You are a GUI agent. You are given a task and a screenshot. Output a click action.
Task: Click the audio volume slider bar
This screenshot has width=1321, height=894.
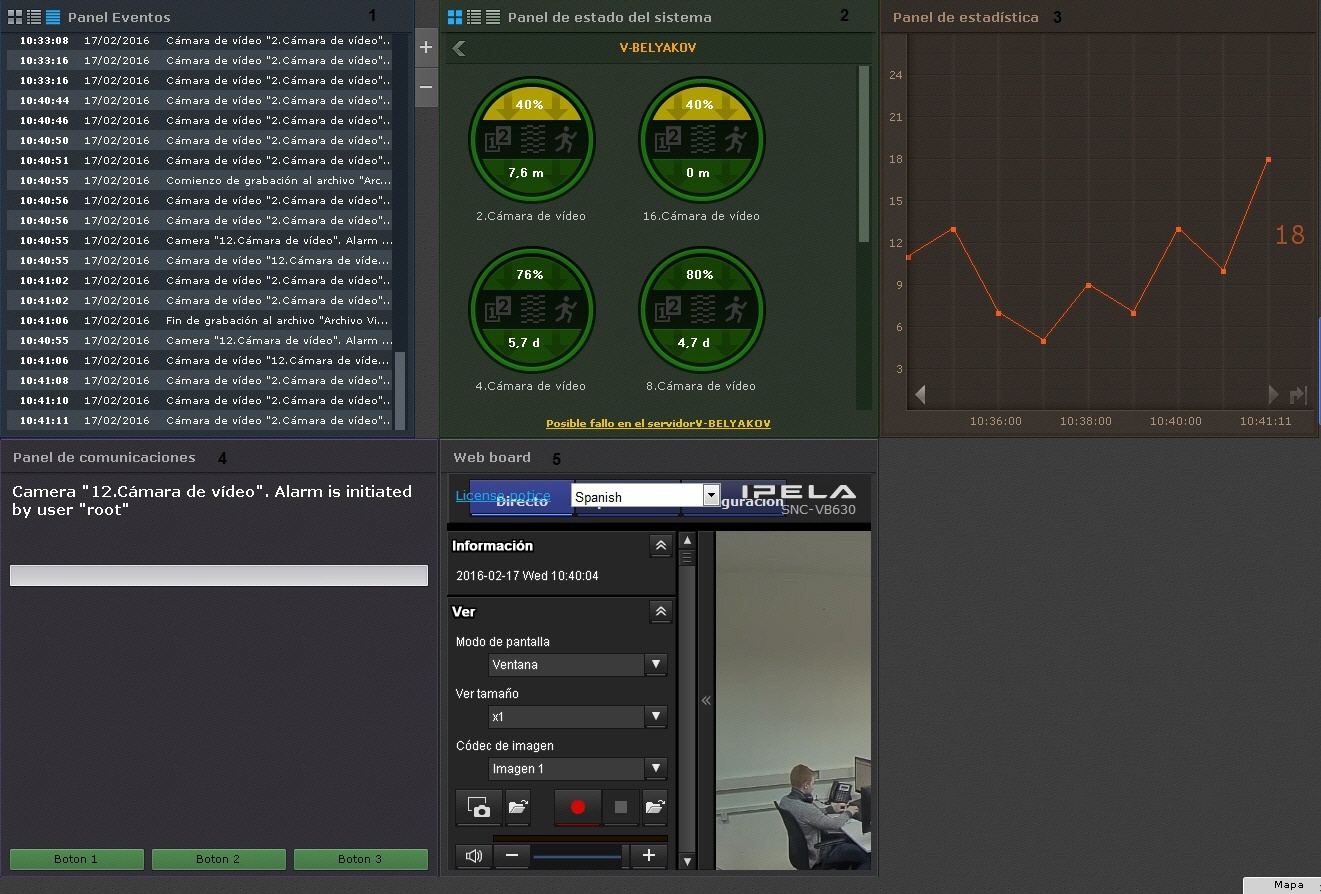coord(579,856)
